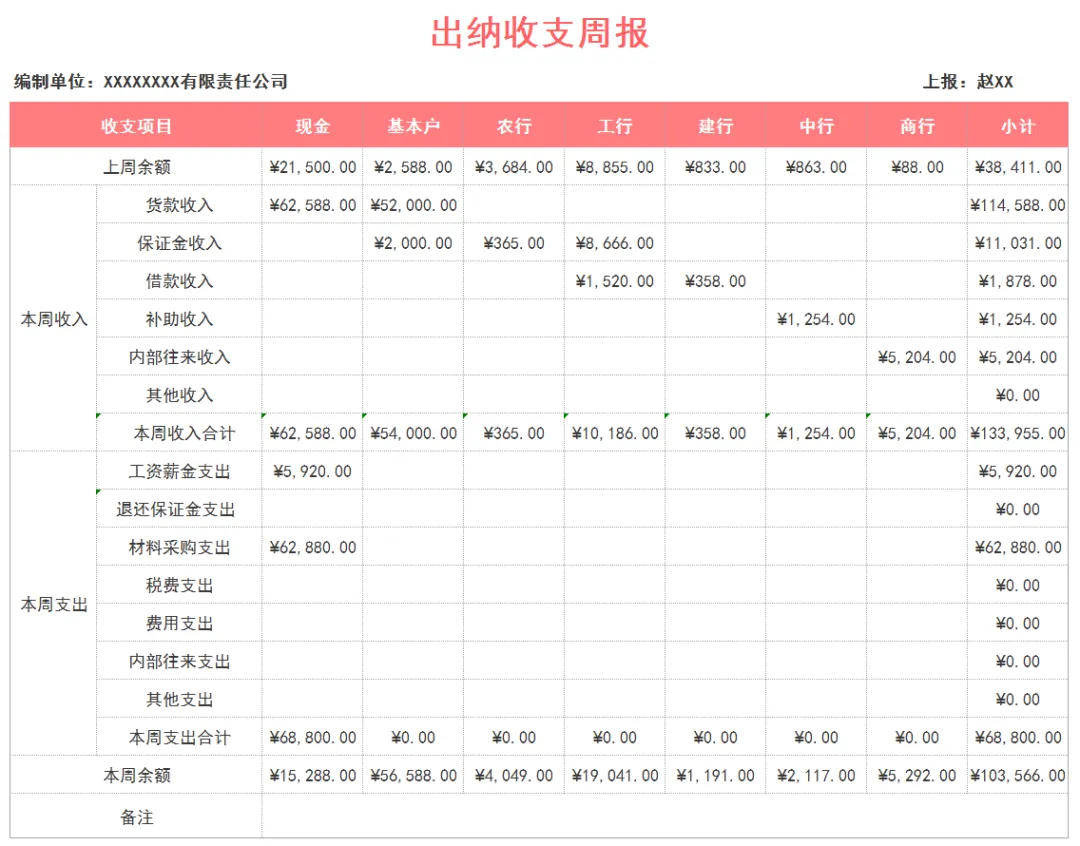
Task: Click the ¥103,566.00 balance total cell
Action: [x=1018, y=775]
